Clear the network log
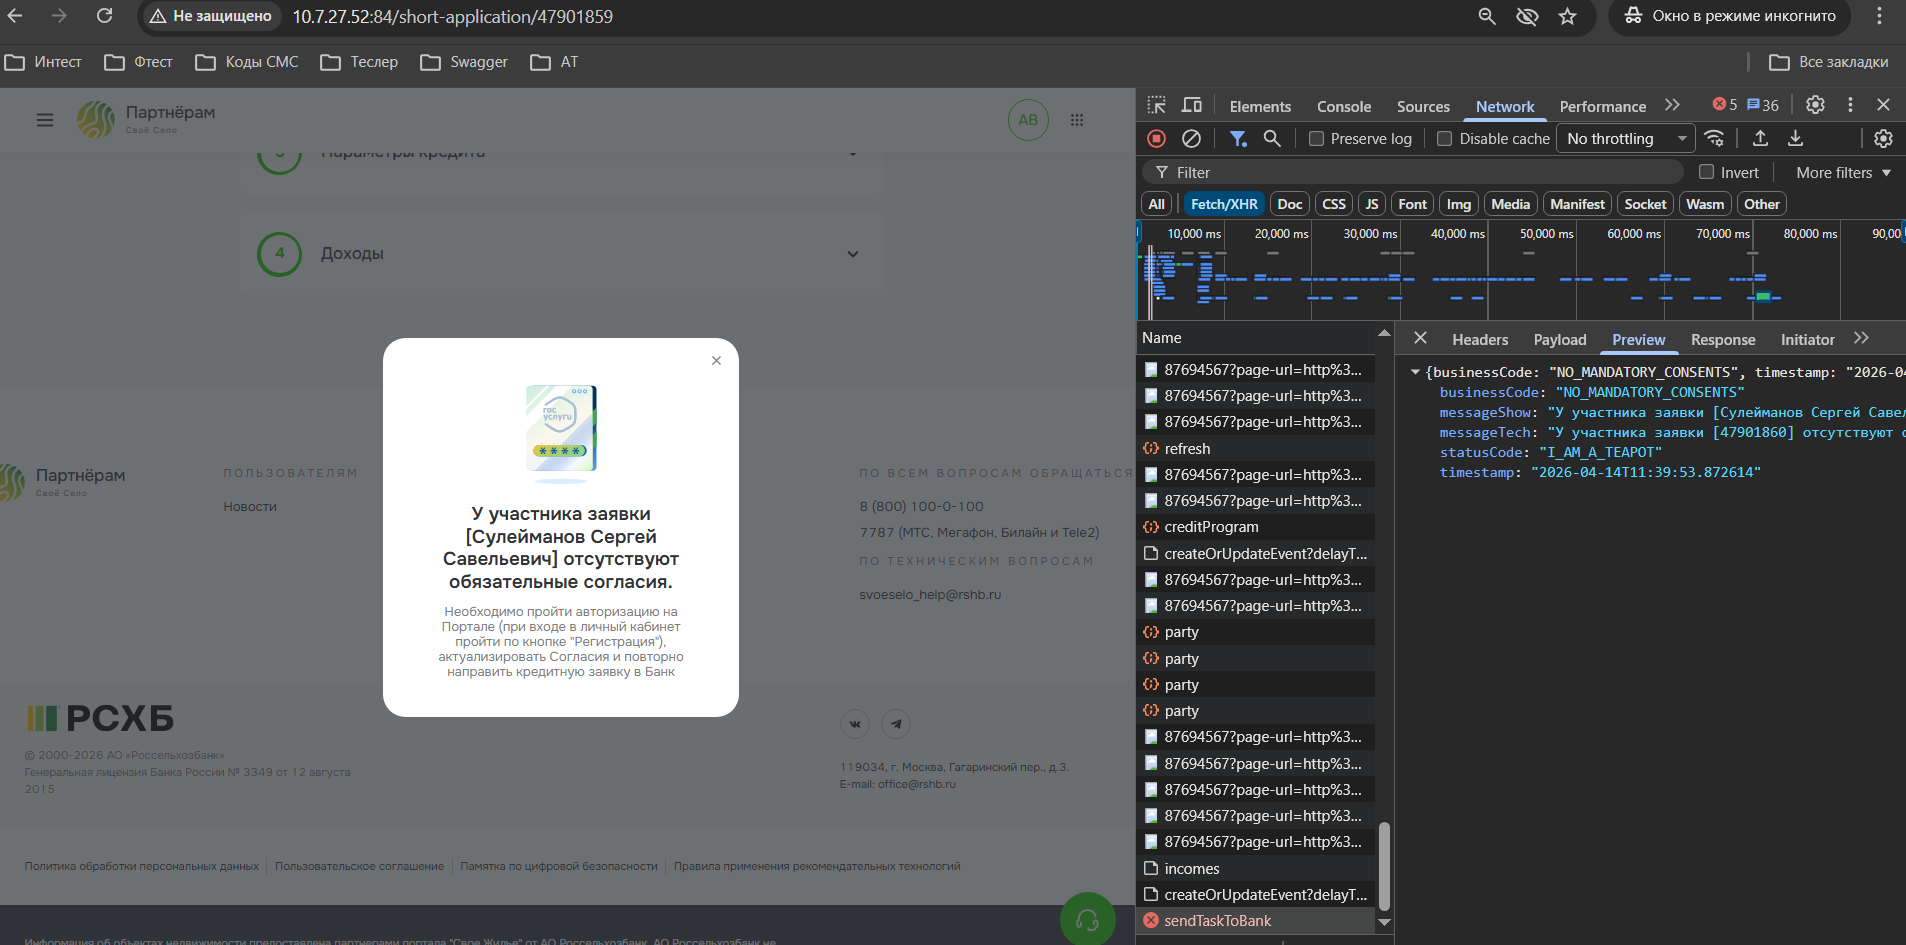Viewport: 1906px width, 945px height. [x=1191, y=139]
